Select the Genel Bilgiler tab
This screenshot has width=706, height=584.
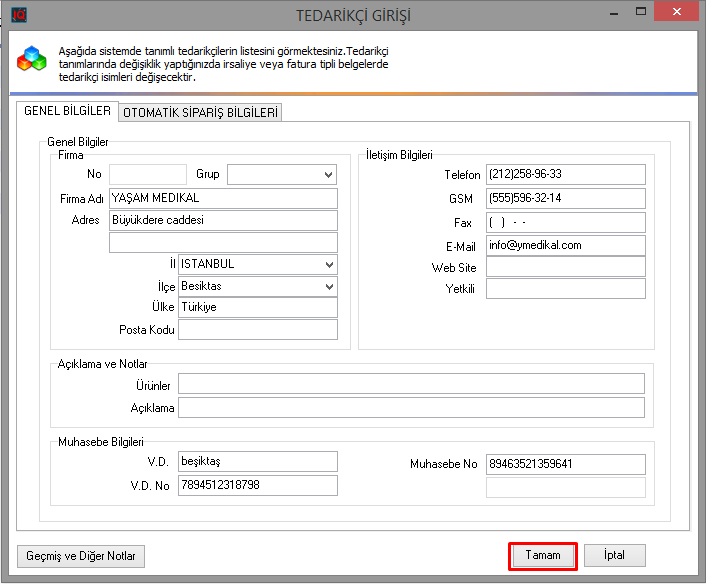coord(66,112)
